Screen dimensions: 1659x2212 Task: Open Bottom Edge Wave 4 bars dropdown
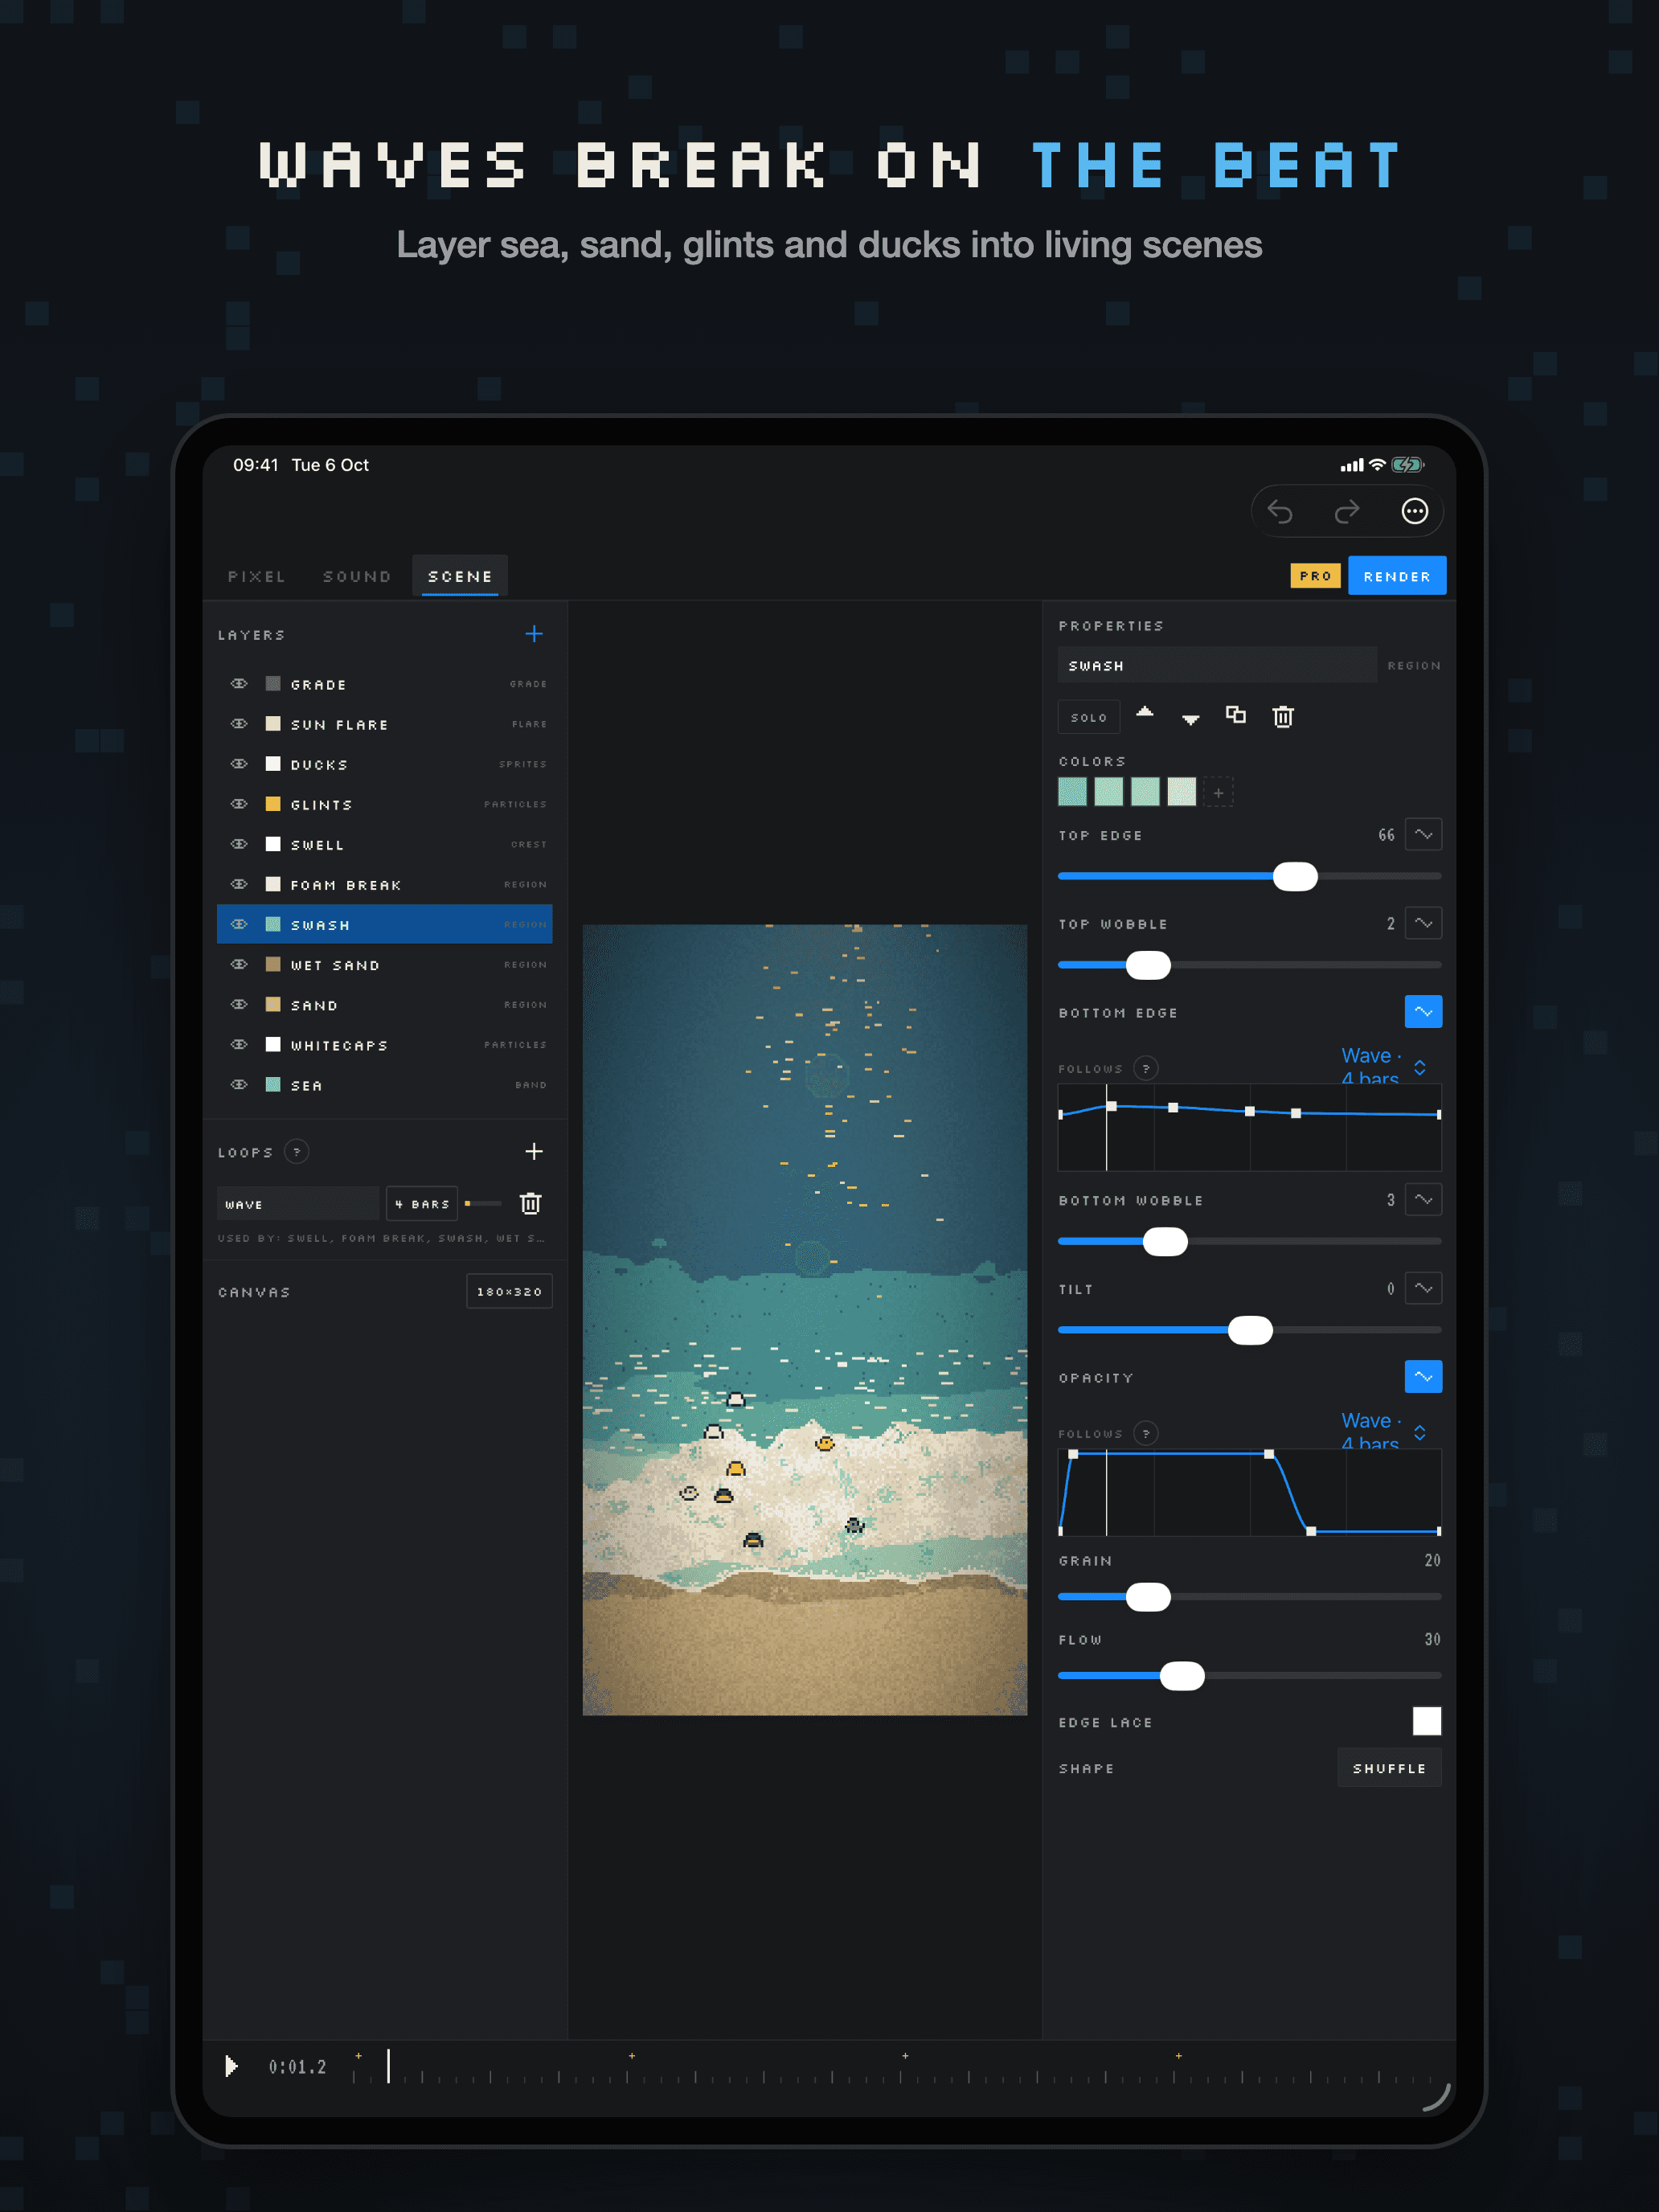tap(1384, 1066)
